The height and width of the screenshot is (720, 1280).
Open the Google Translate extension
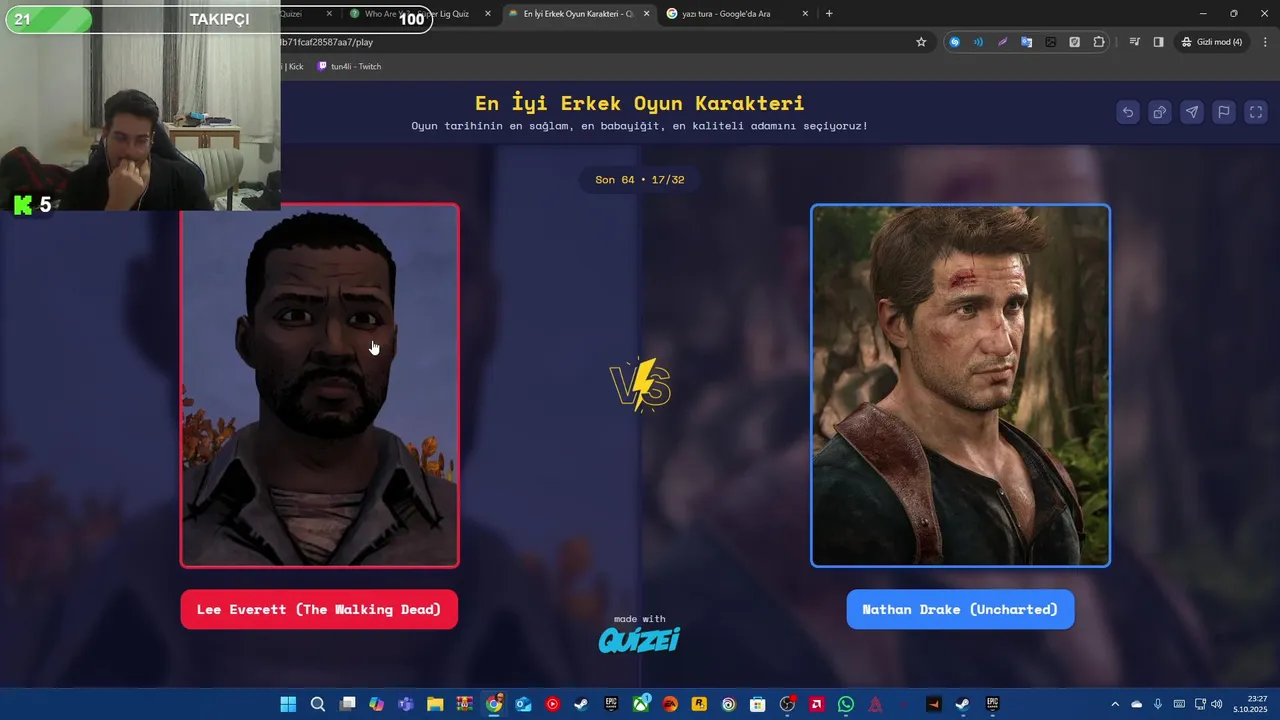tap(1026, 42)
